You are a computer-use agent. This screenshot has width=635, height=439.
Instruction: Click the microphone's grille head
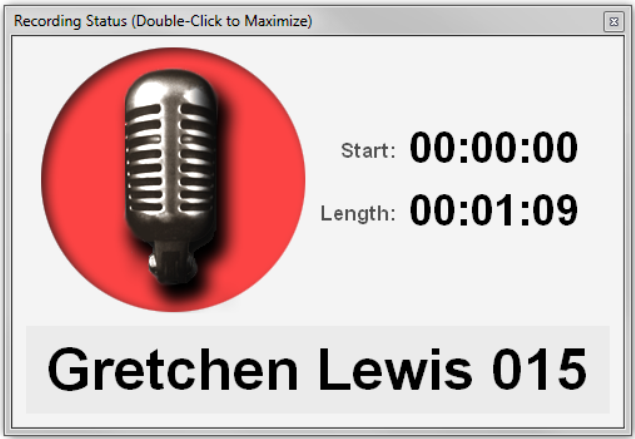click(170, 154)
